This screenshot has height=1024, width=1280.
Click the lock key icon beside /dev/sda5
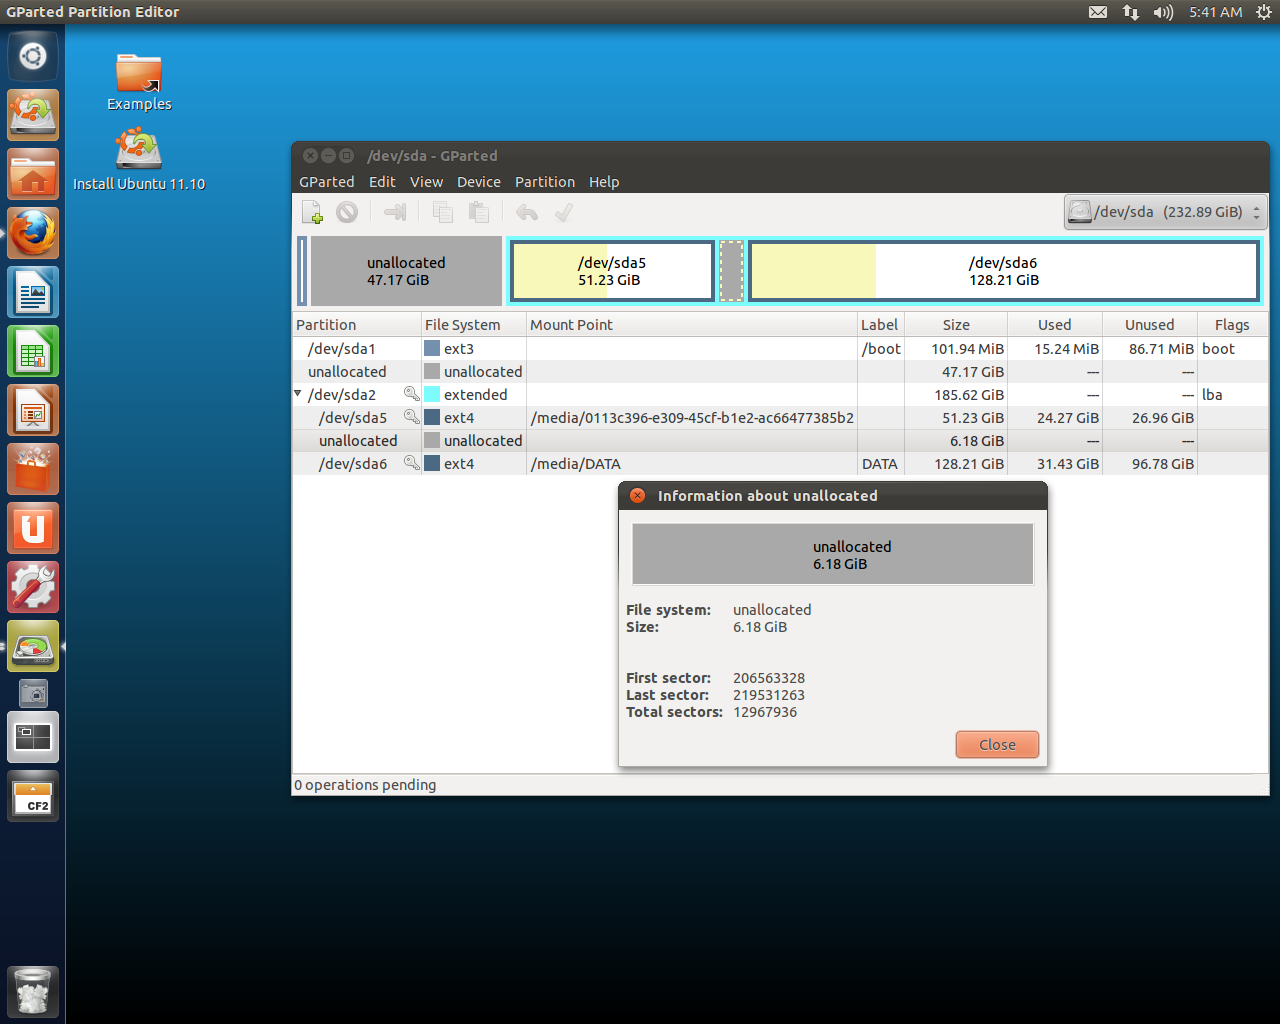(x=411, y=417)
